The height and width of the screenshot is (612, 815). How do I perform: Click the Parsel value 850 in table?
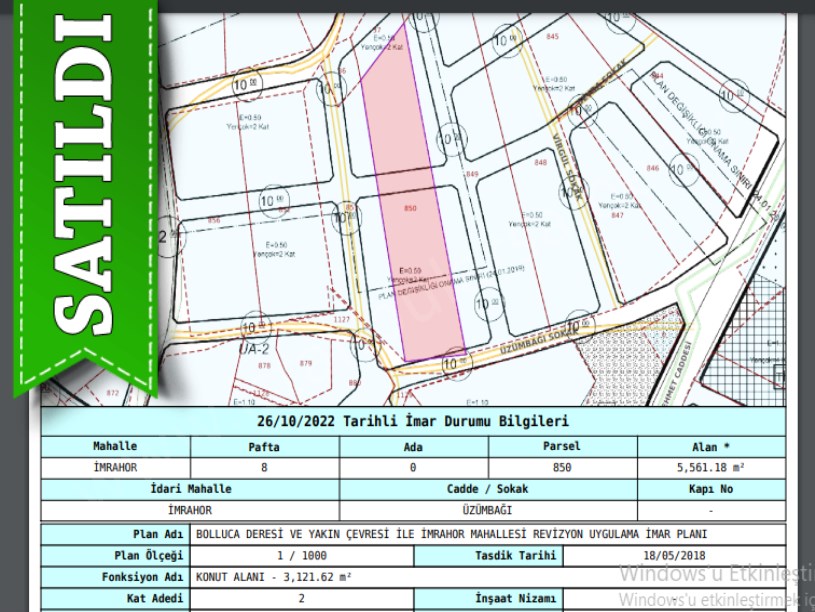pyautogui.click(x=561, y=467)
